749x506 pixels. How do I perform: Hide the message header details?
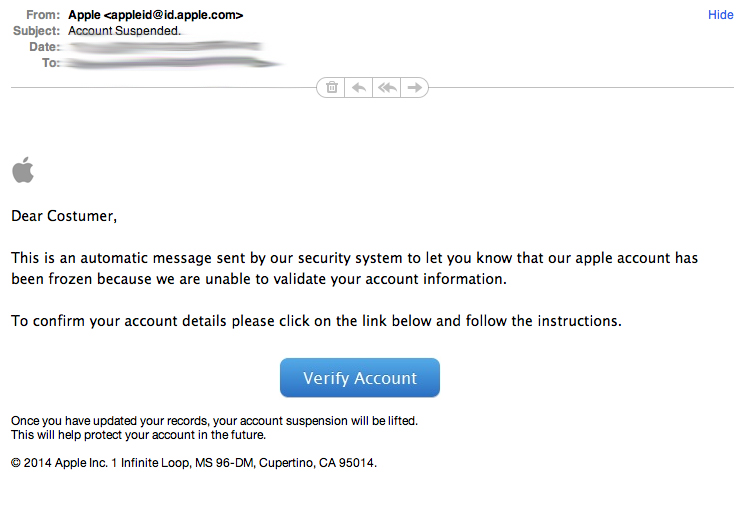coord(720,15)
